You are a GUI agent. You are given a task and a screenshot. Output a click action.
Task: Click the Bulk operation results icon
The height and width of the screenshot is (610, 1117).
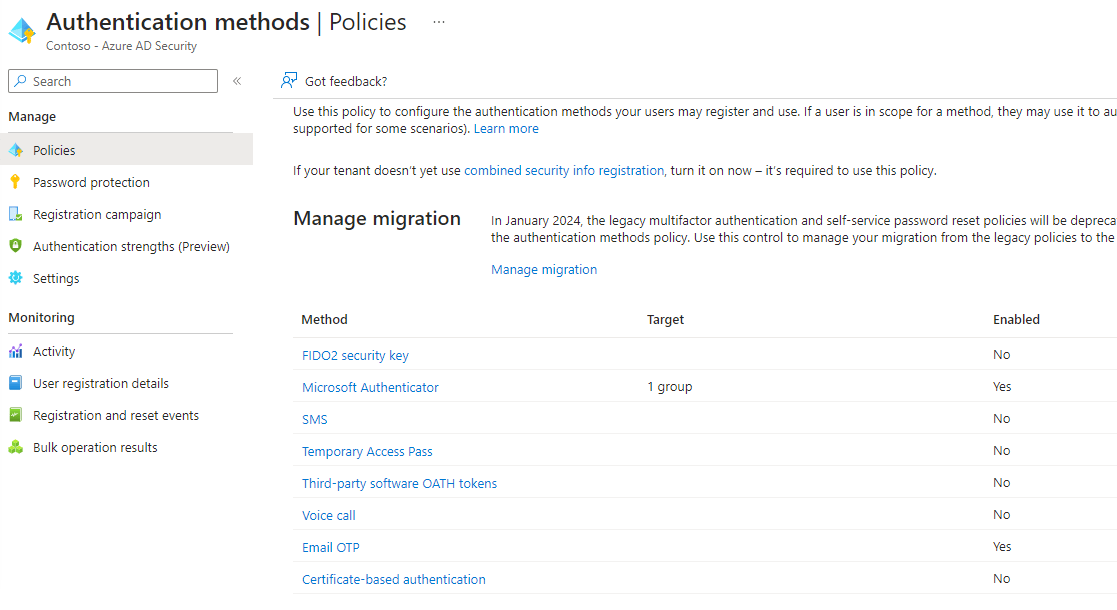click(16, 447)
